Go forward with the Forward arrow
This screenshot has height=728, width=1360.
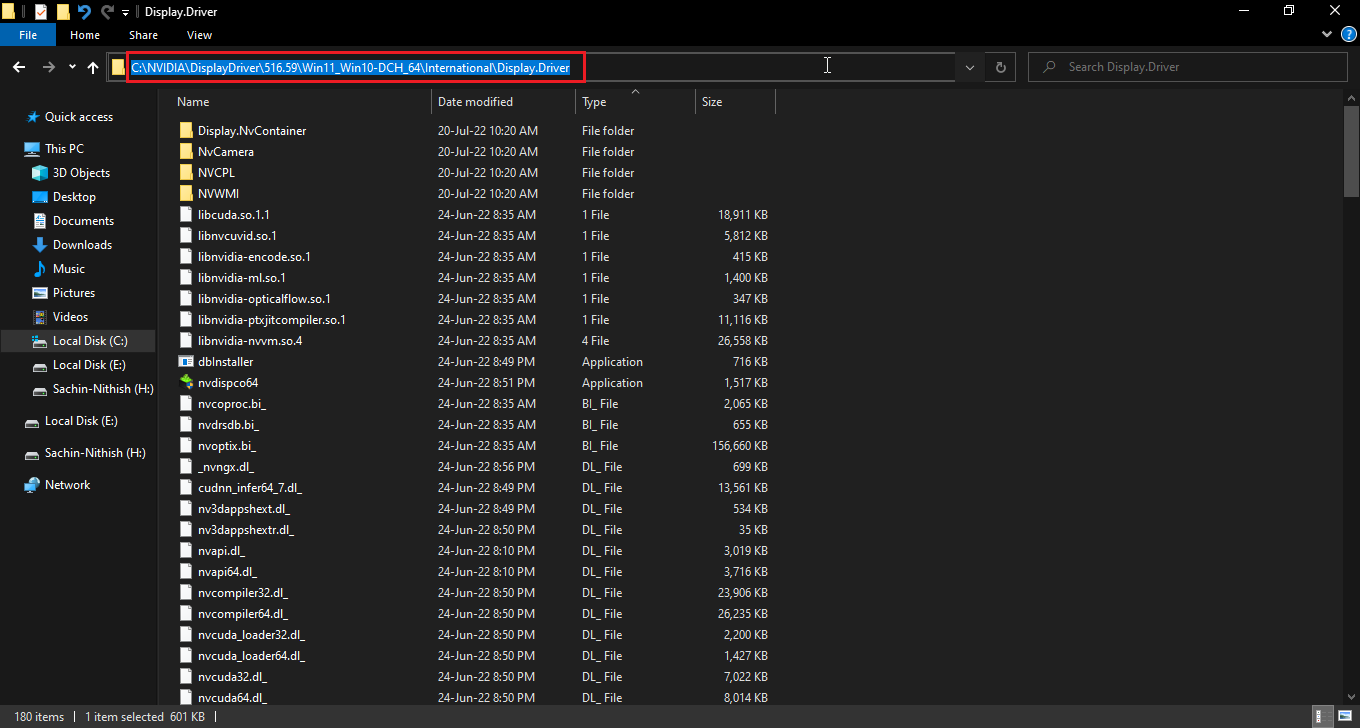click(48, 67)
